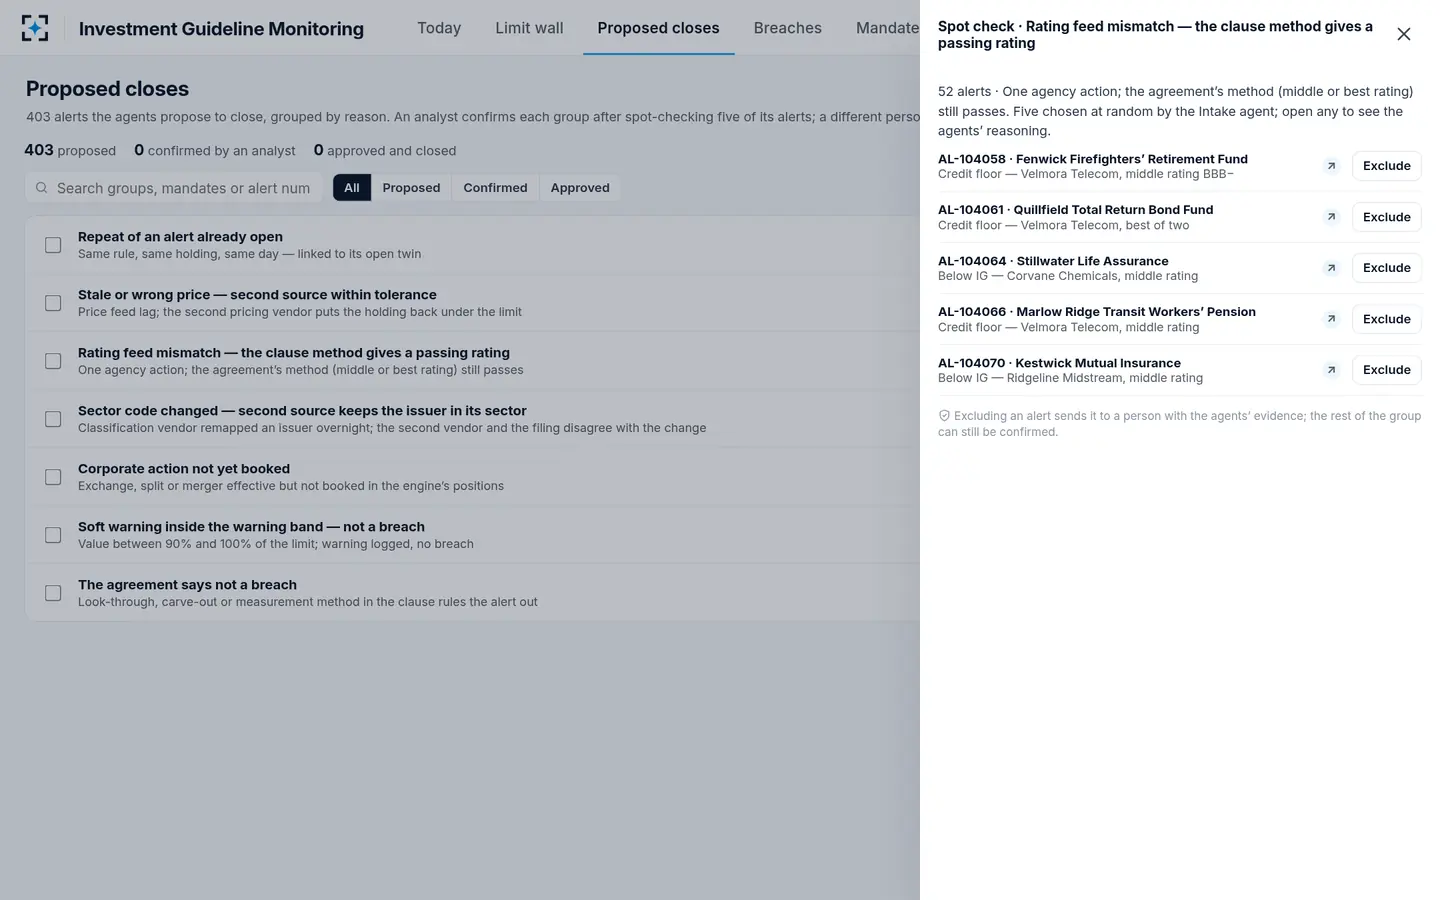
Task: Exclude alert AL-104064 Stillwater Life Assurance
Action: [x=1386, y=268]
